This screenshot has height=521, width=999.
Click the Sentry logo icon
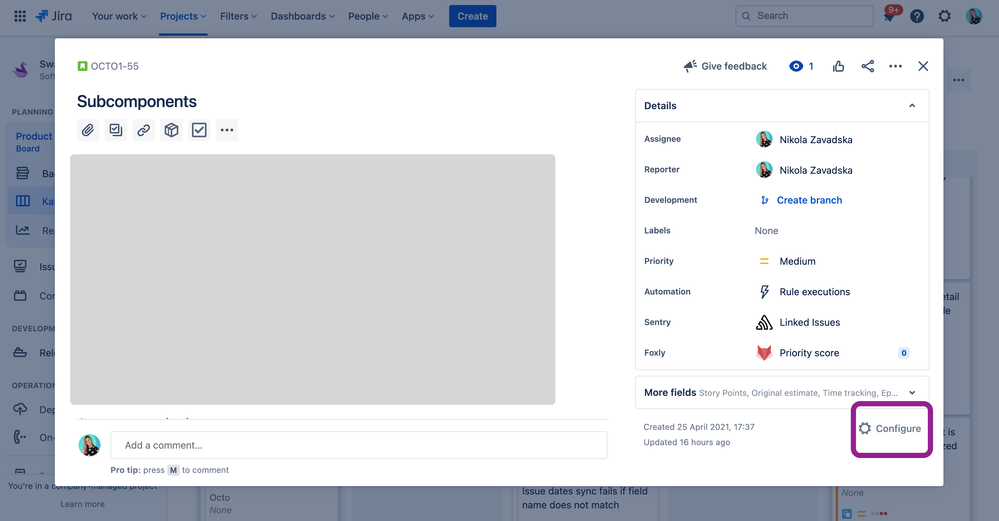tap(764, 322)
